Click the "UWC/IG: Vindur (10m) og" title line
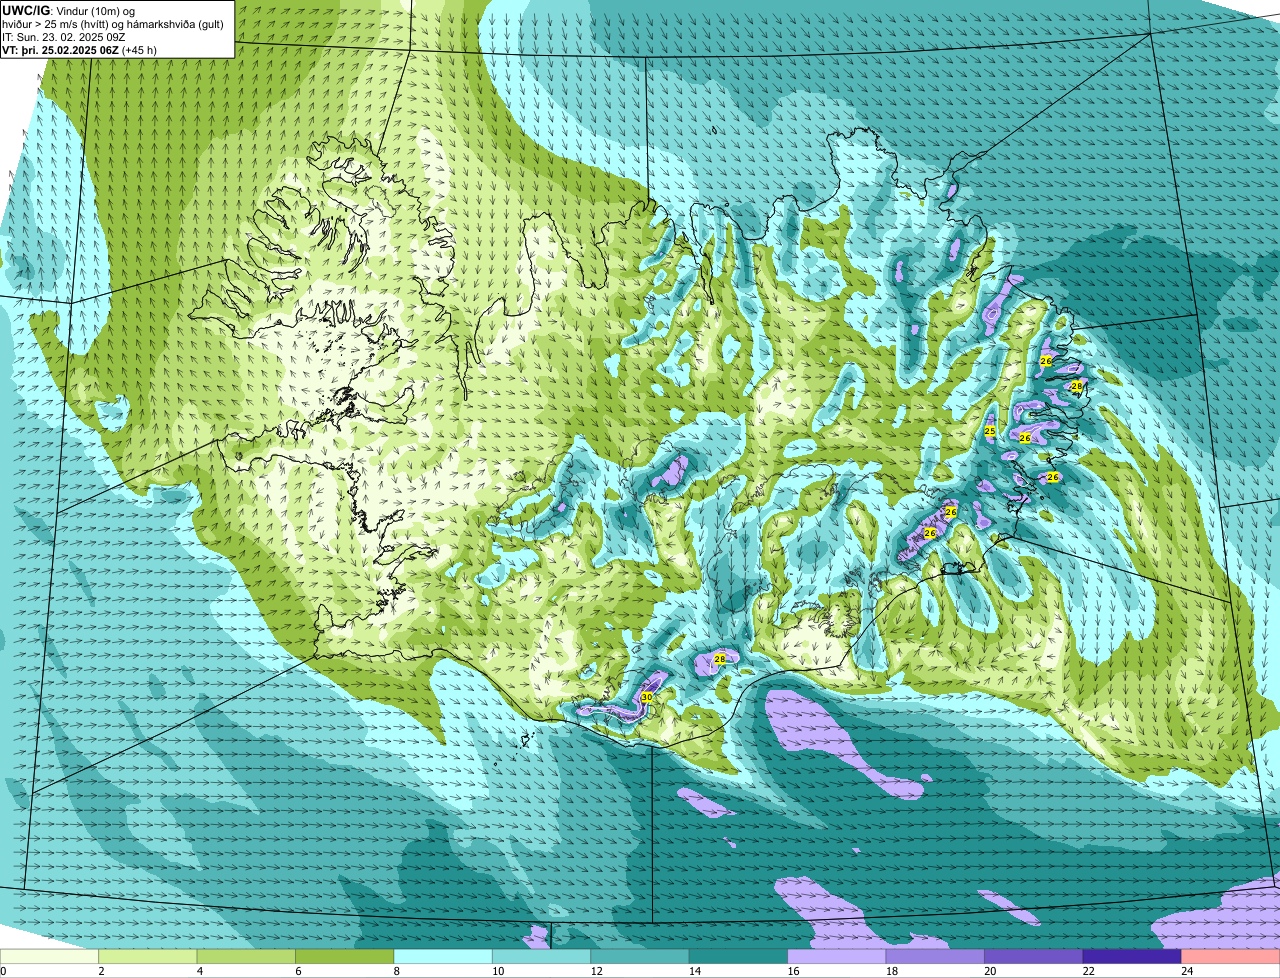The height and width of the screenshot is (978, 1280). (69, 10)
